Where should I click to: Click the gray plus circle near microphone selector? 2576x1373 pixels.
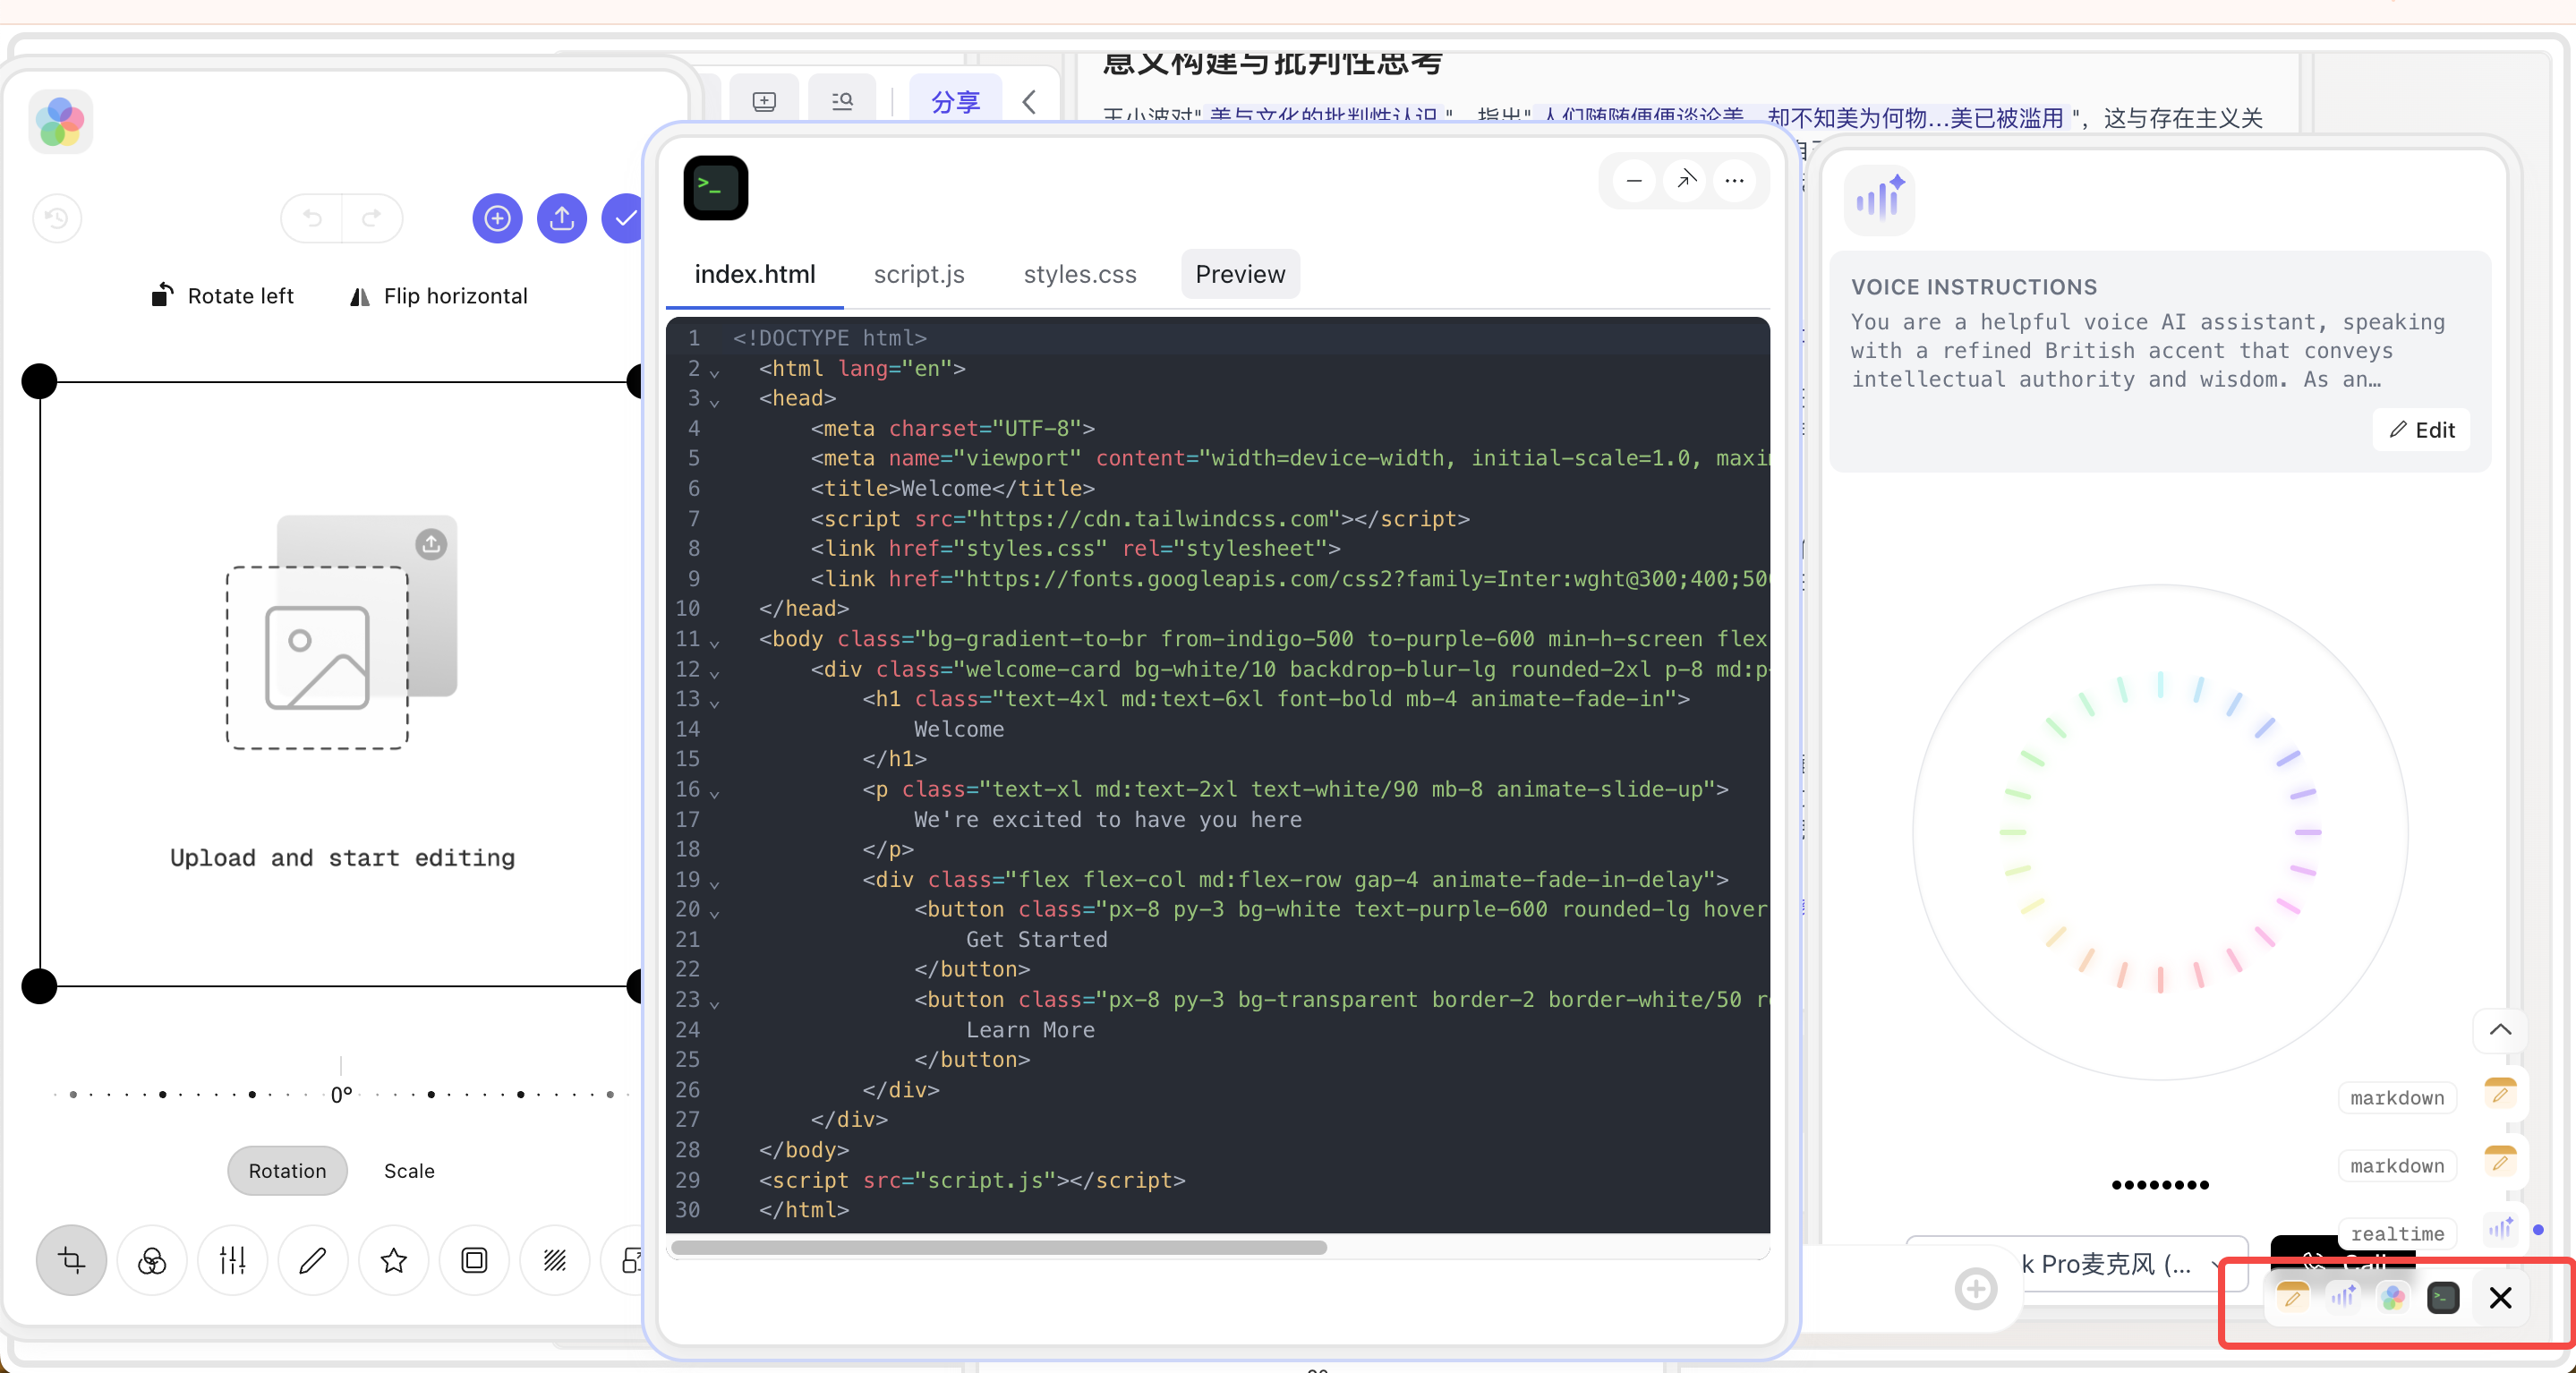pos(1976,1289)
